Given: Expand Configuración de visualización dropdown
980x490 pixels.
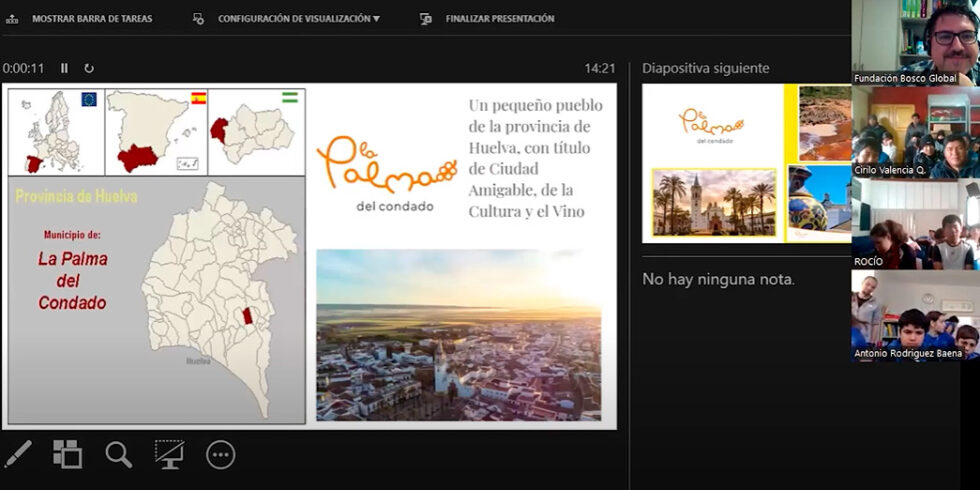Looking at the screenshot, I should 298,18.
